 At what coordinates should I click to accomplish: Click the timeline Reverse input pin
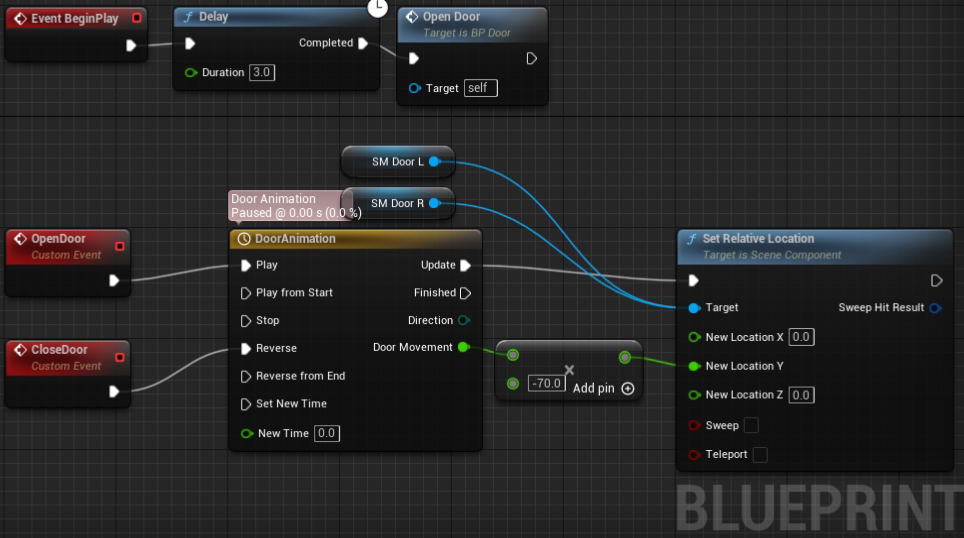tap(245, 349)
